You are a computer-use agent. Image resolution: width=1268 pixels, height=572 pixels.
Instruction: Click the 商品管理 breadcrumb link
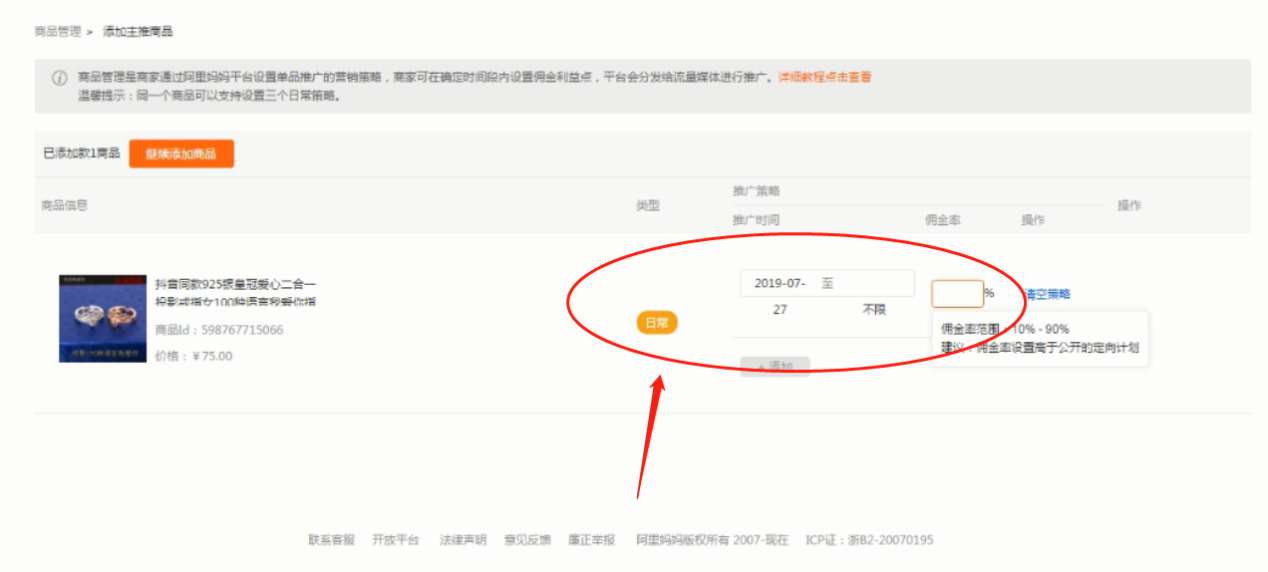[57, 32]
